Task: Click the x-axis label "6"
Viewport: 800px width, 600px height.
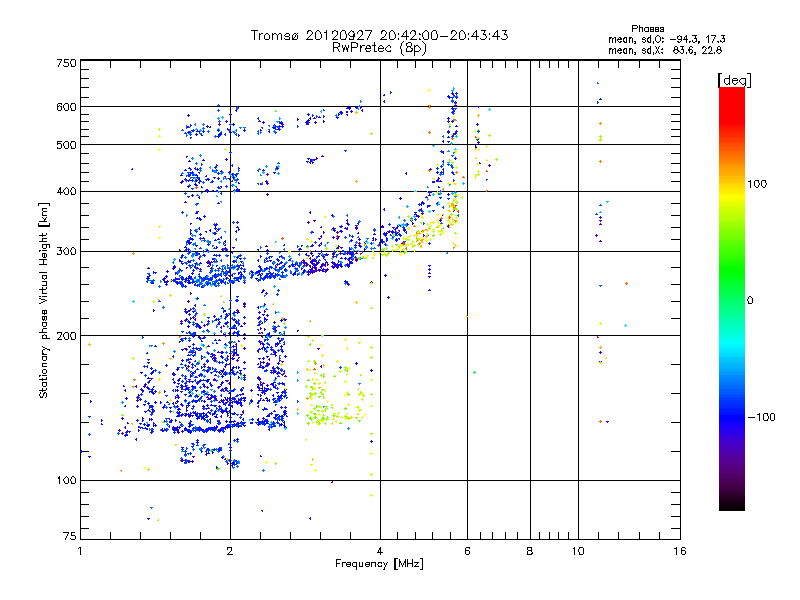Action: tap(467, 551)
